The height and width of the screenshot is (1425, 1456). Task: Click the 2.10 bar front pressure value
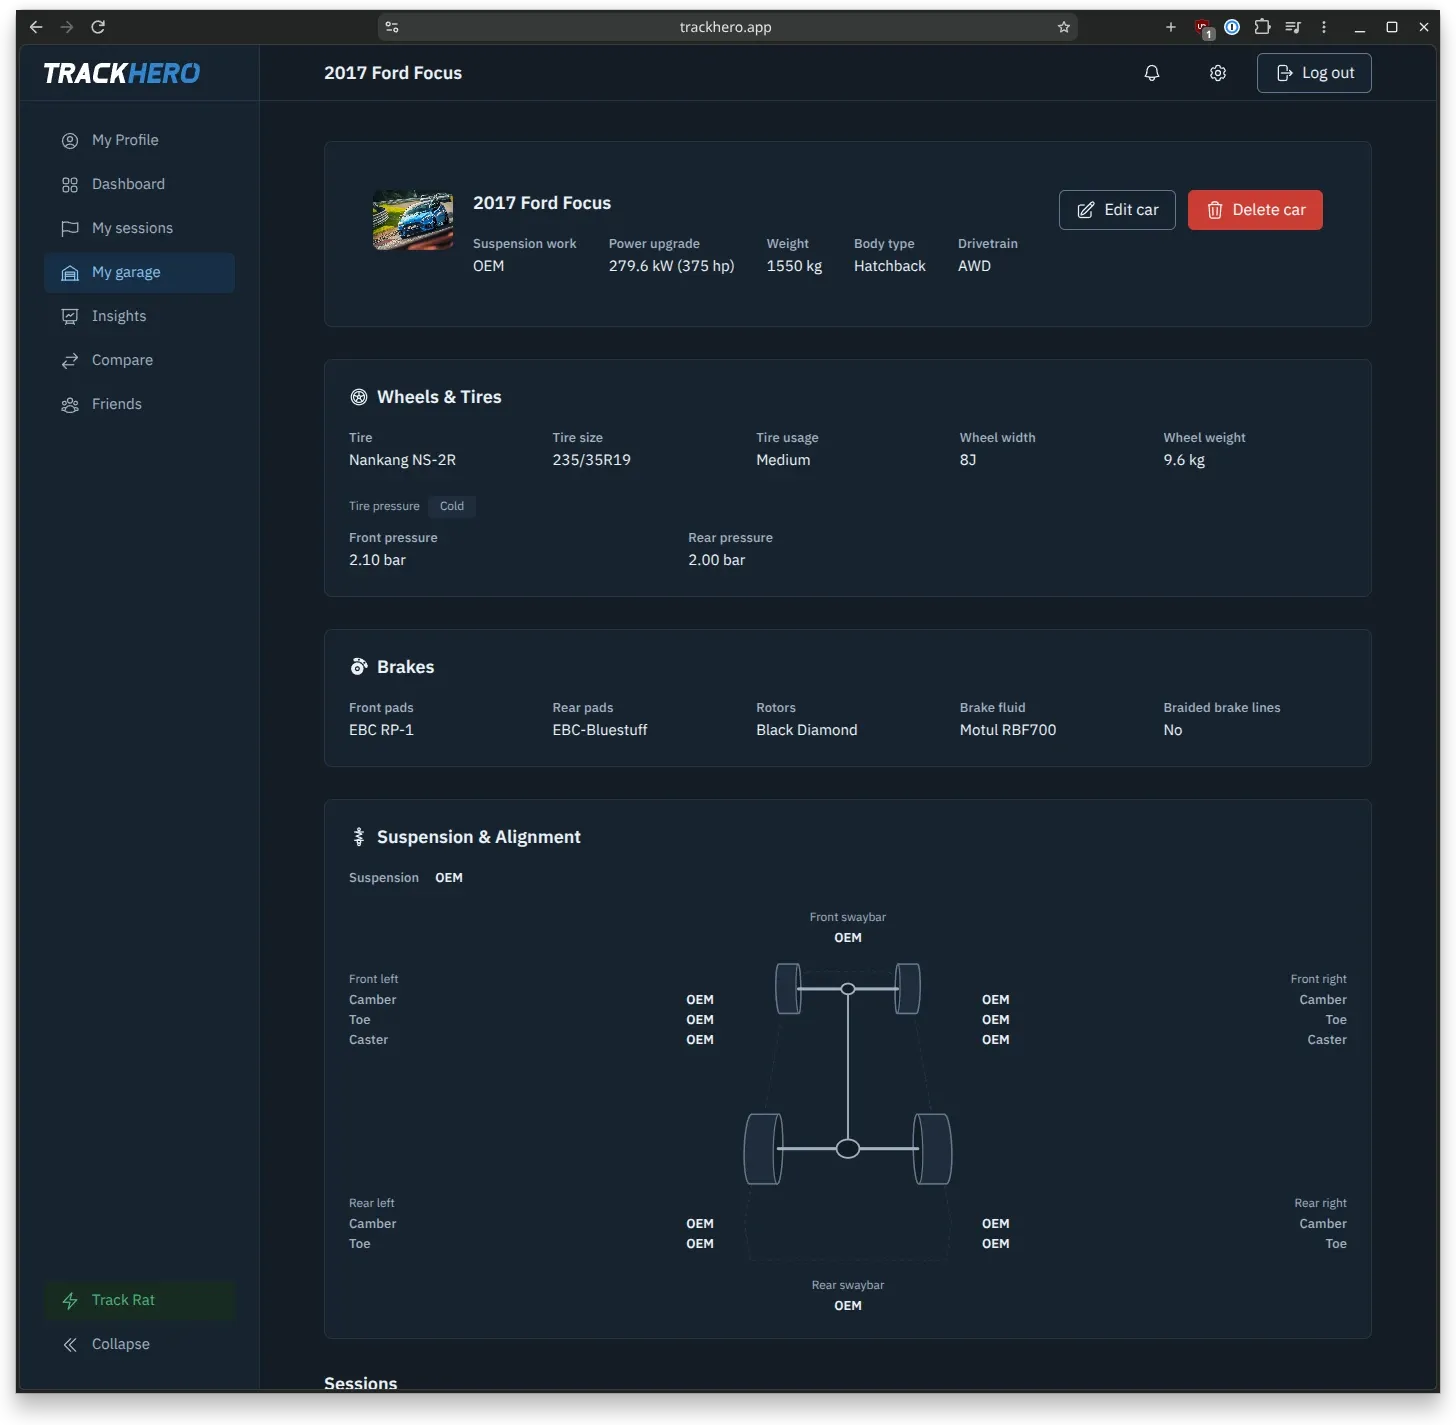coord(377,560)
